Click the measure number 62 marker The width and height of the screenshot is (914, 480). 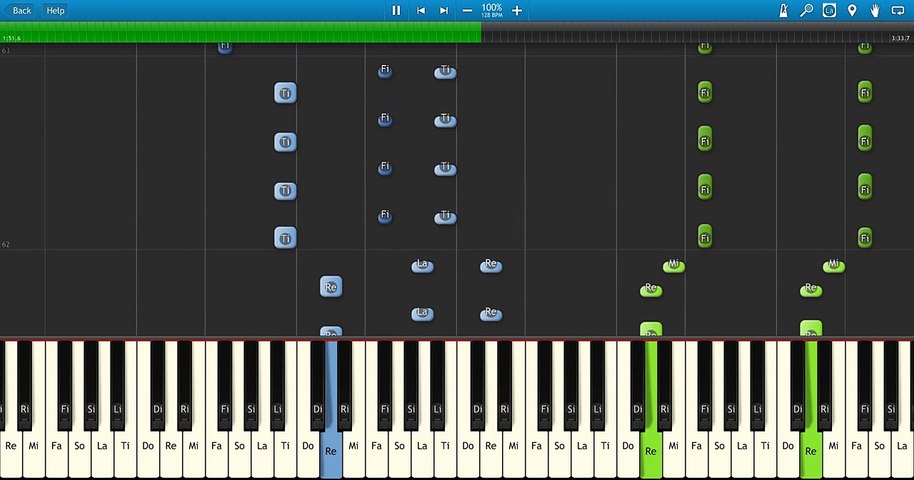point(6,244)
